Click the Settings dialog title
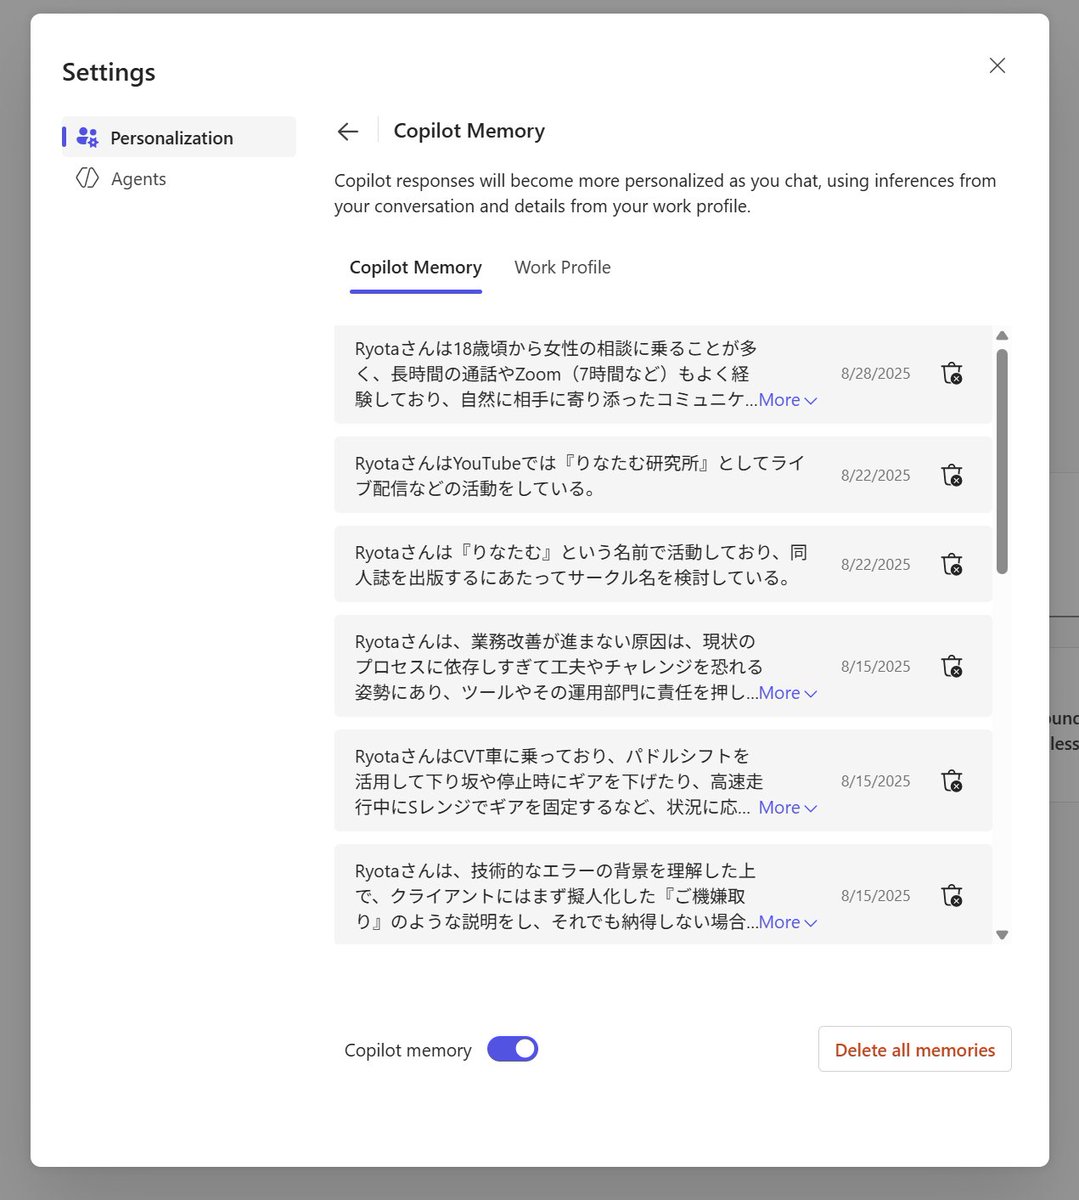Image resolution: width=1079 pixels, height=1200 pixels. click(109, 72)
